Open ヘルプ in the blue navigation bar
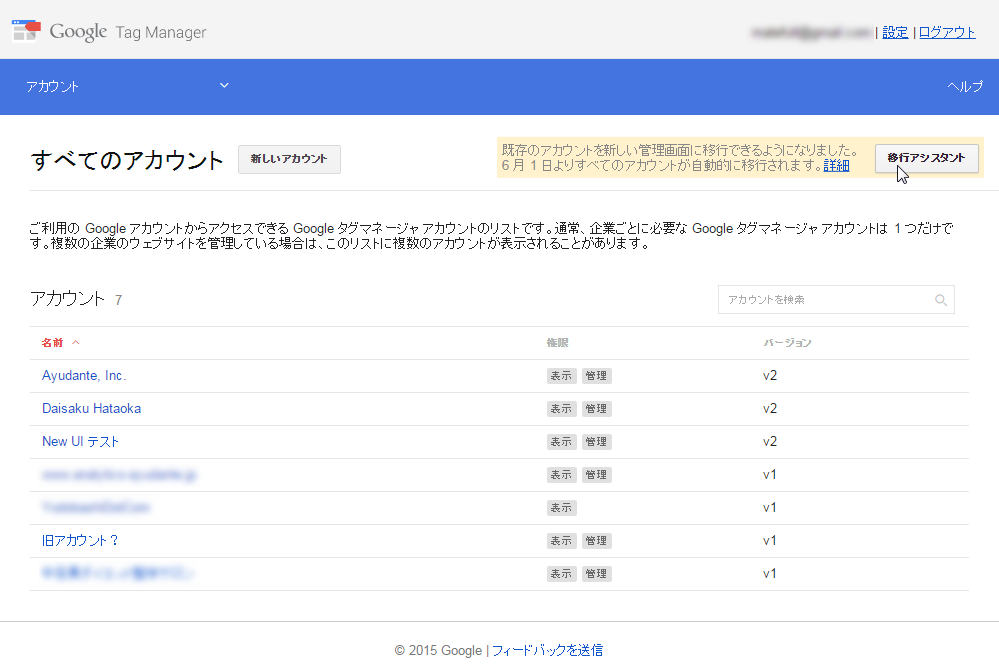 point(963,87)
